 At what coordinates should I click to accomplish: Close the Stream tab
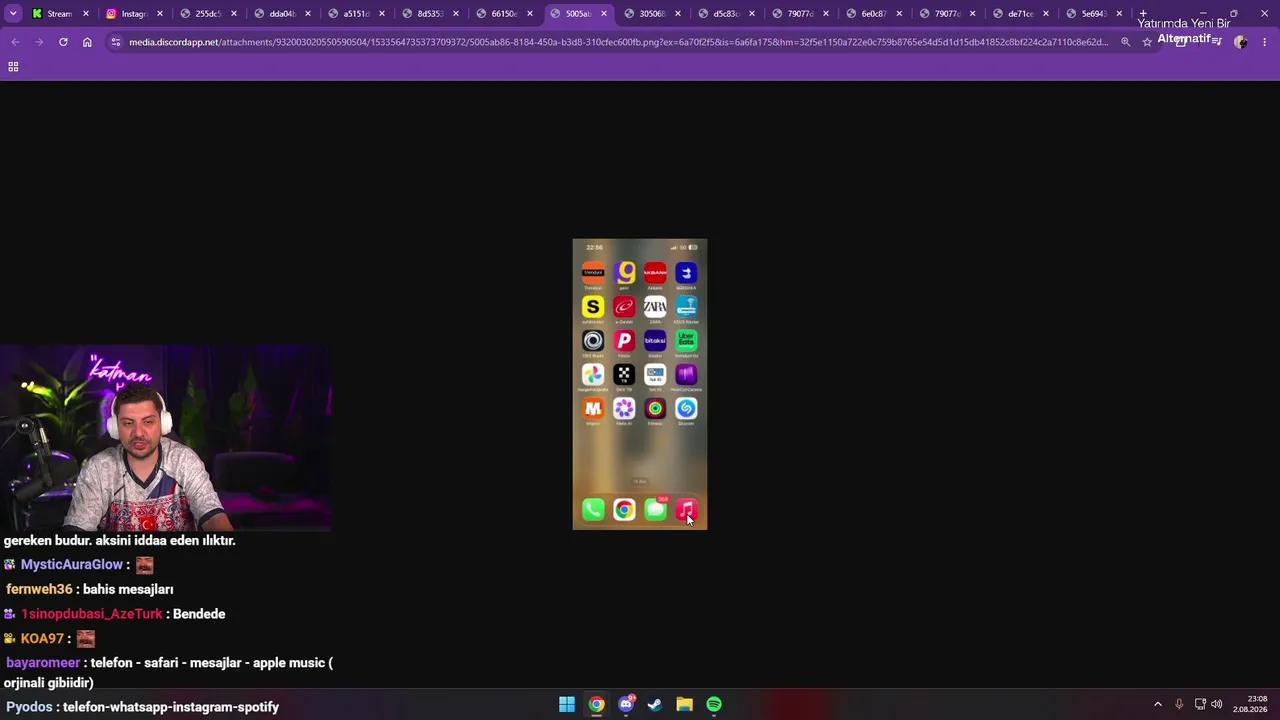tap(86, 14)
